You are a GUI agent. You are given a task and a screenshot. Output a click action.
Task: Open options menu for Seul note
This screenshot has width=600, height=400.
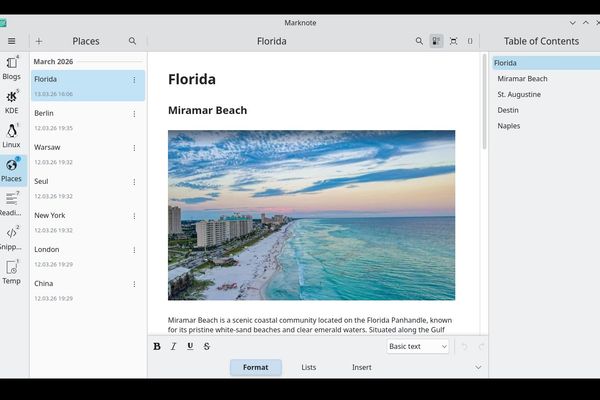coord(134,182)
